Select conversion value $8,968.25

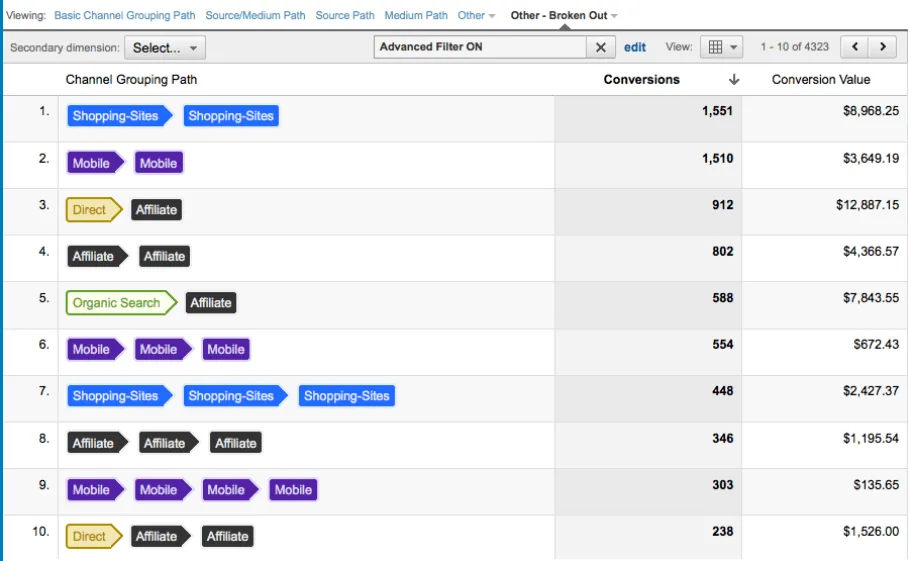point(871,111)
